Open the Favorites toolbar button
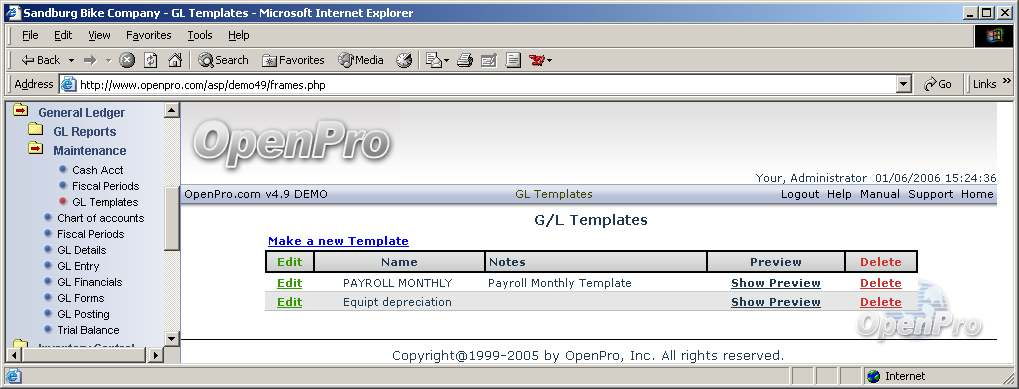The width and height of the screenshot is (1019, 389). (x=293, y=60)
